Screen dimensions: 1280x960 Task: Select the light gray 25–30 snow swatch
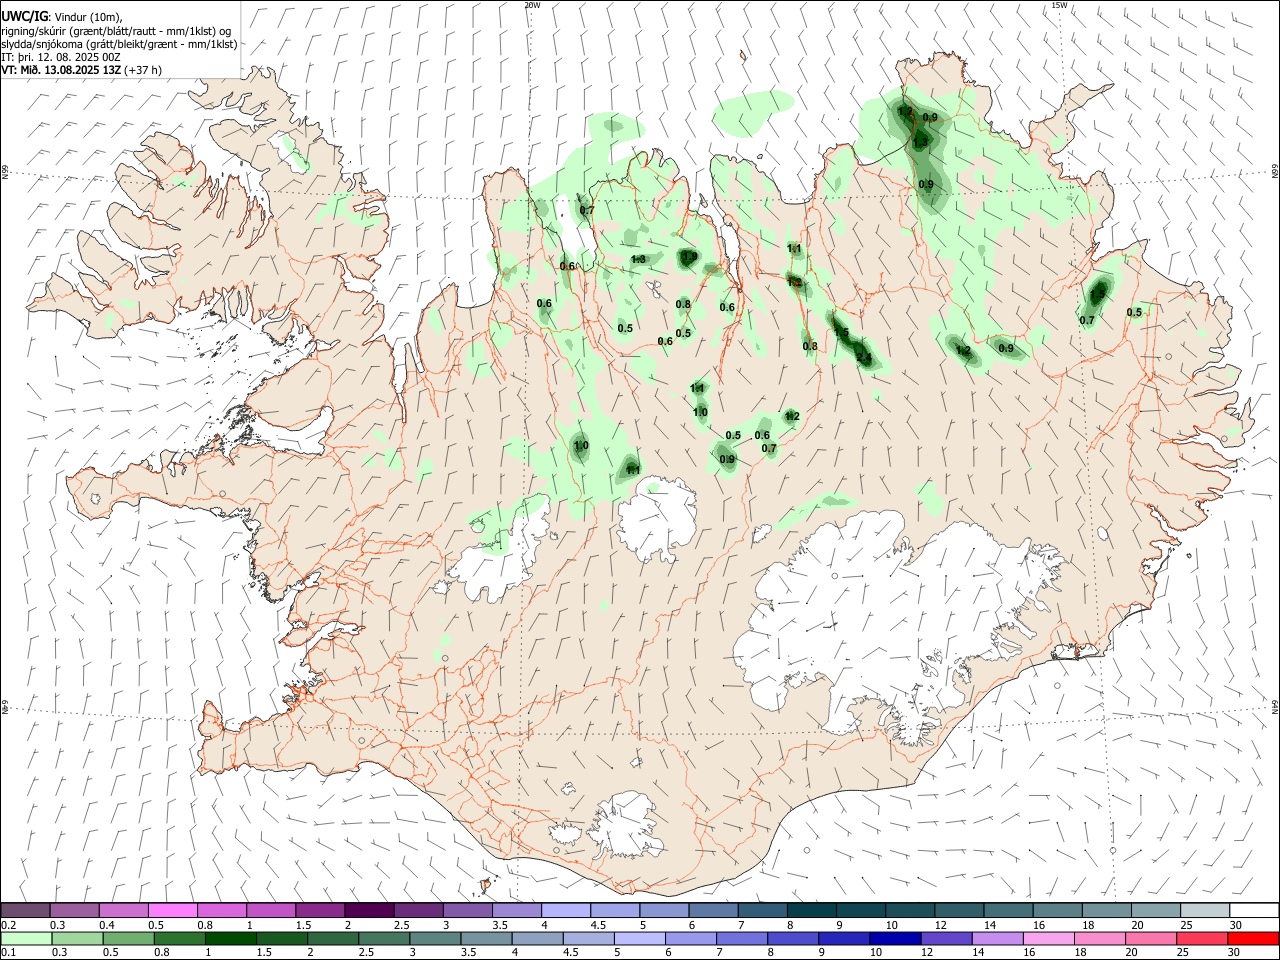pyautogui.click(x=1204, y=910)
